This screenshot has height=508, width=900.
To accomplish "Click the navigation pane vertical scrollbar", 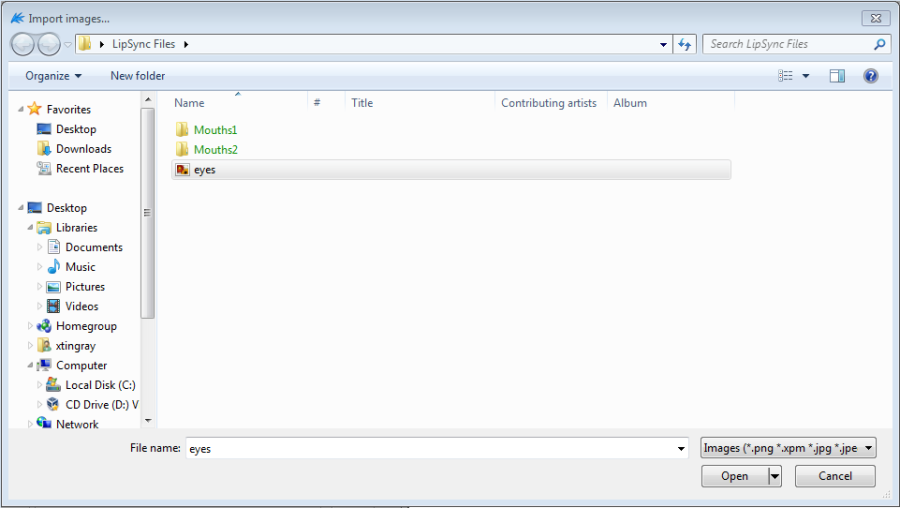I will tap(148, 212).
